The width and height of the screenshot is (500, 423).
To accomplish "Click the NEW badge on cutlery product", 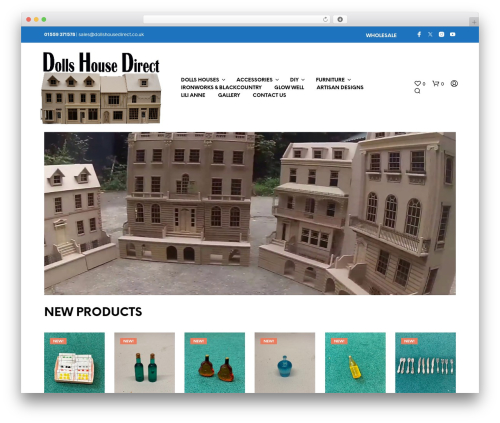I will point(409,341).
